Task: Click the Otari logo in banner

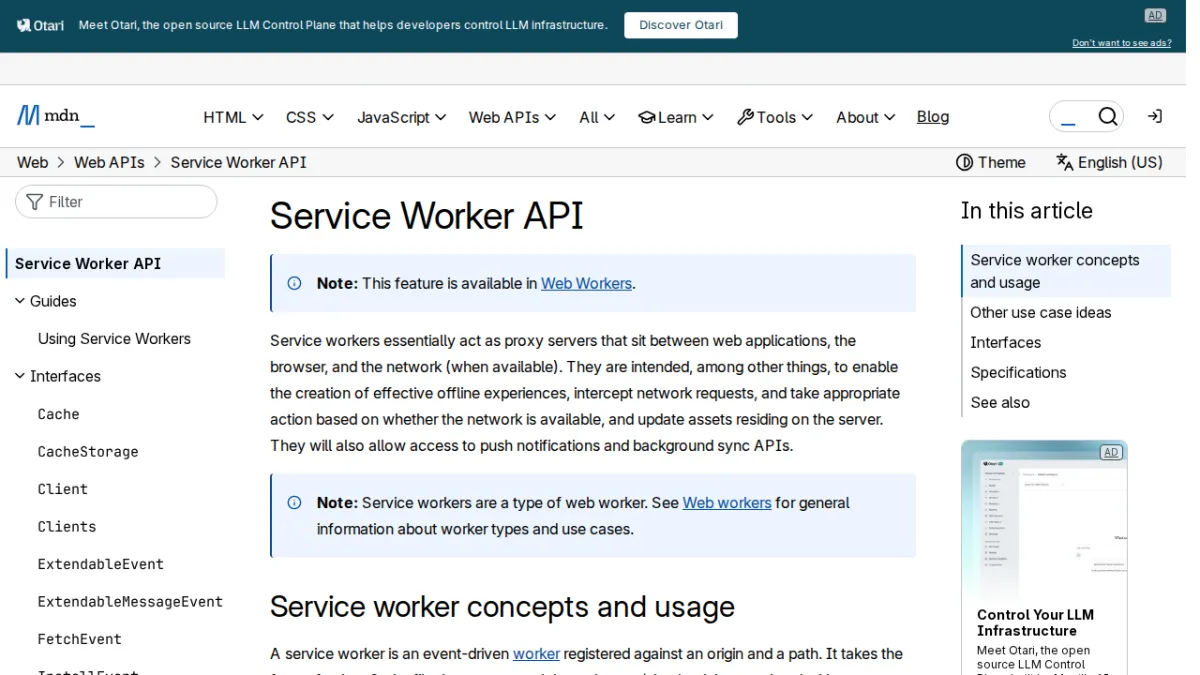Action: coord(41,25)
